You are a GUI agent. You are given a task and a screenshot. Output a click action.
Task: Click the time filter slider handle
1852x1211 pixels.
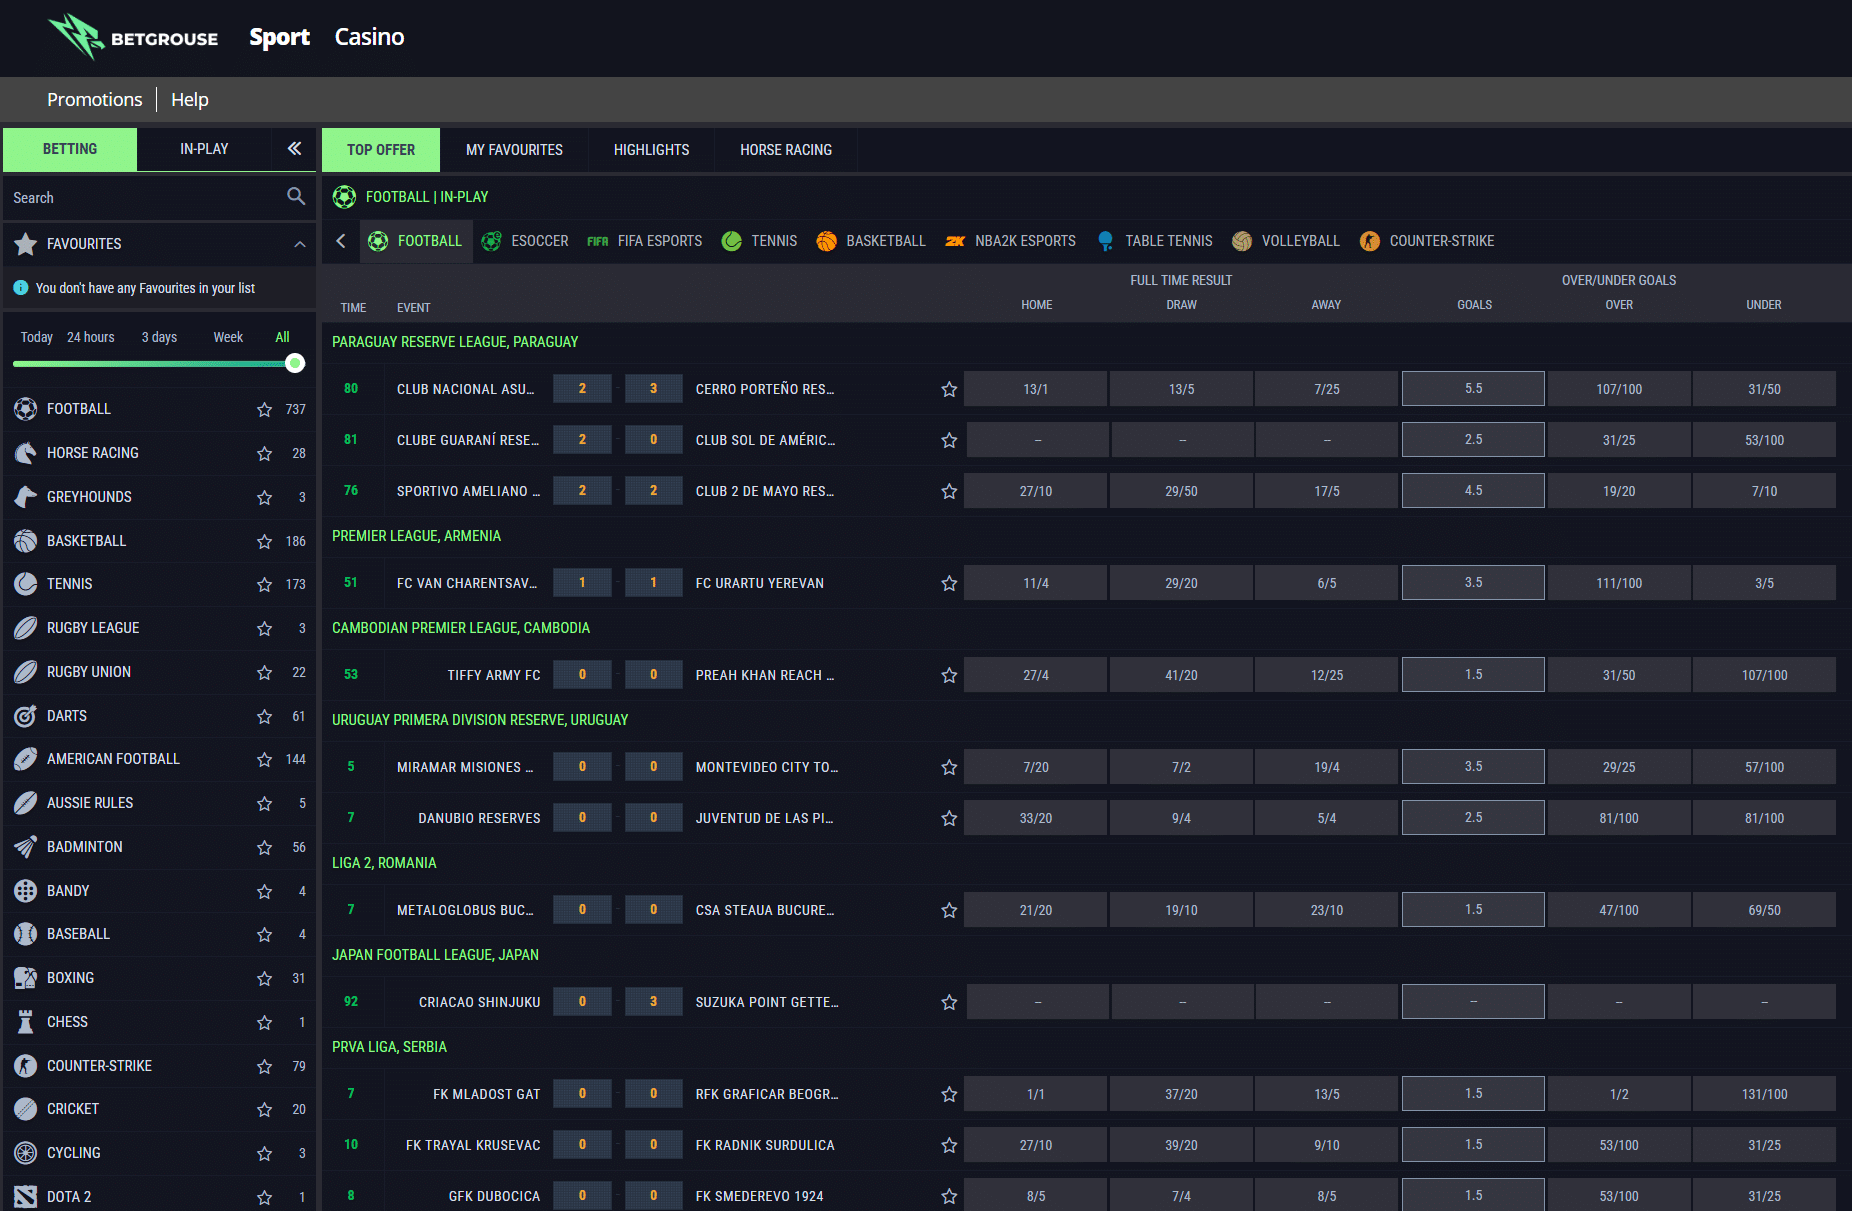(295, 363)
